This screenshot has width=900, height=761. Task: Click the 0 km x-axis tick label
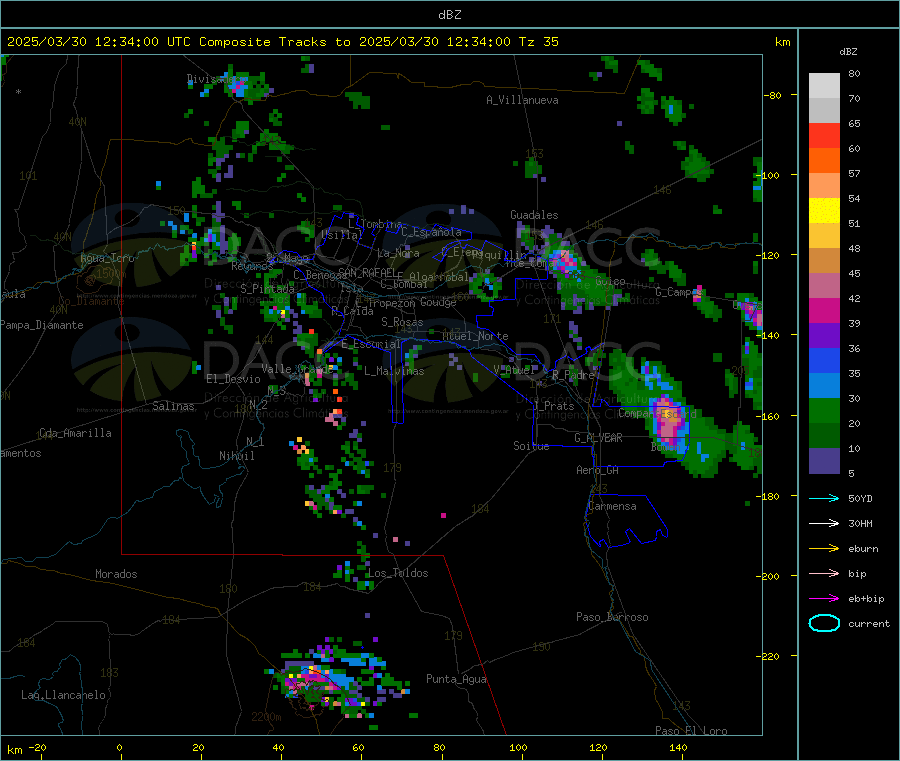click(x=119, y=747)
